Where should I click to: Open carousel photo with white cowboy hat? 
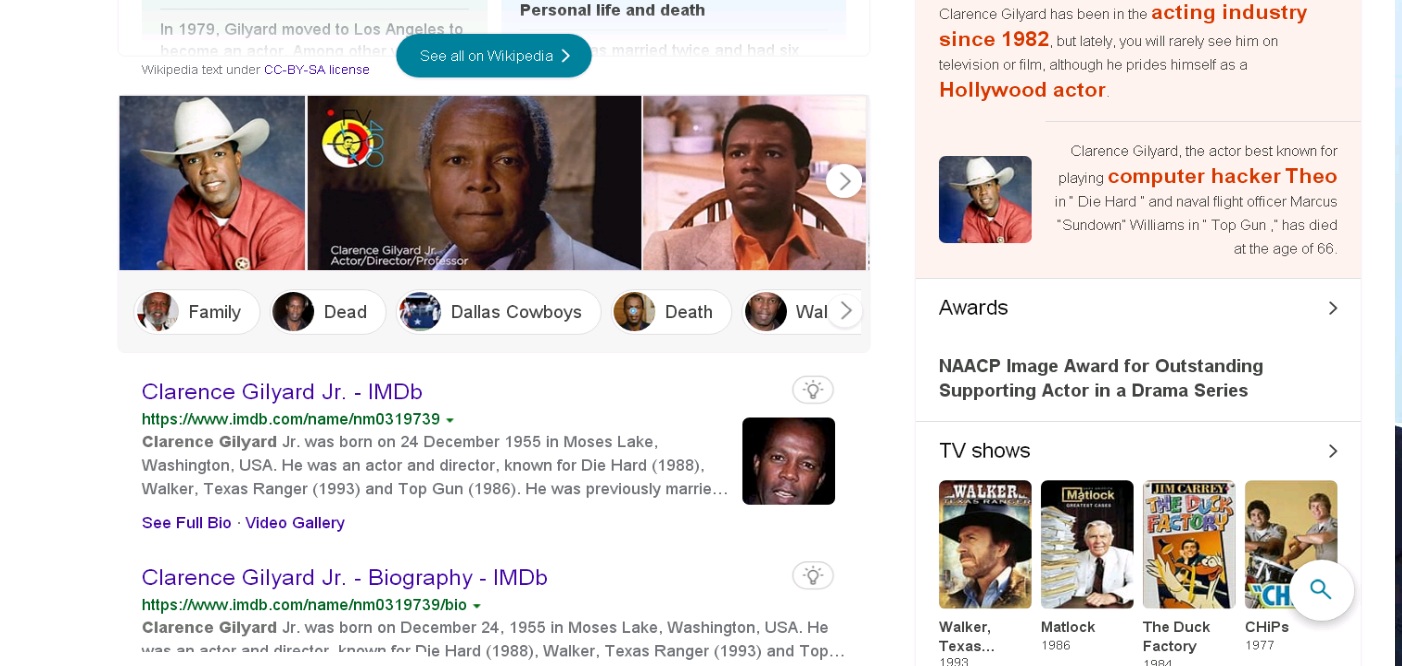[x=212, y=183]
